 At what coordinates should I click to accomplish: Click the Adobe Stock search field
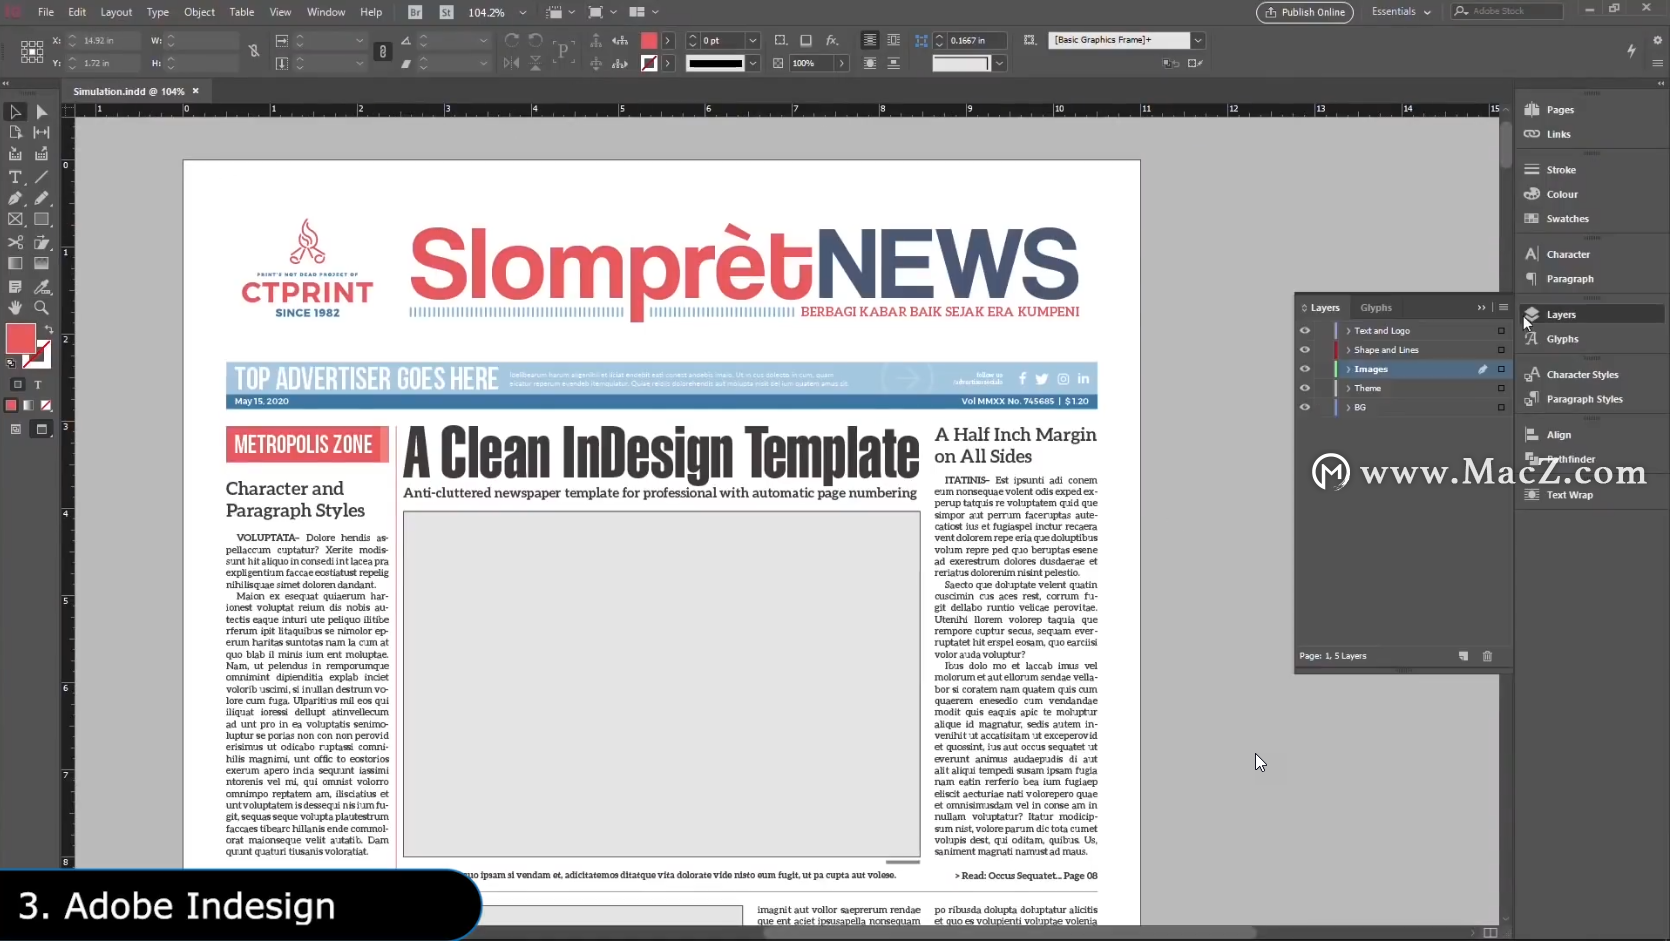[1507, 11]
